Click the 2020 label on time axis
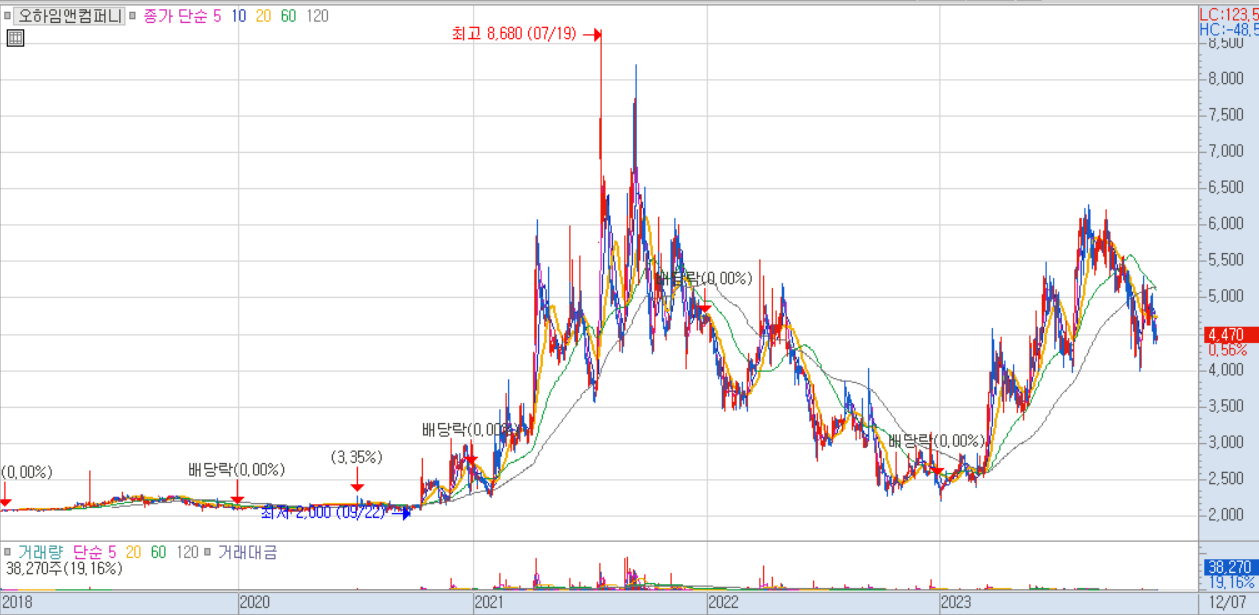Image resolution: width=1259 pixels, height=615 pixels. pyautogui.click(x=255, y=602)
